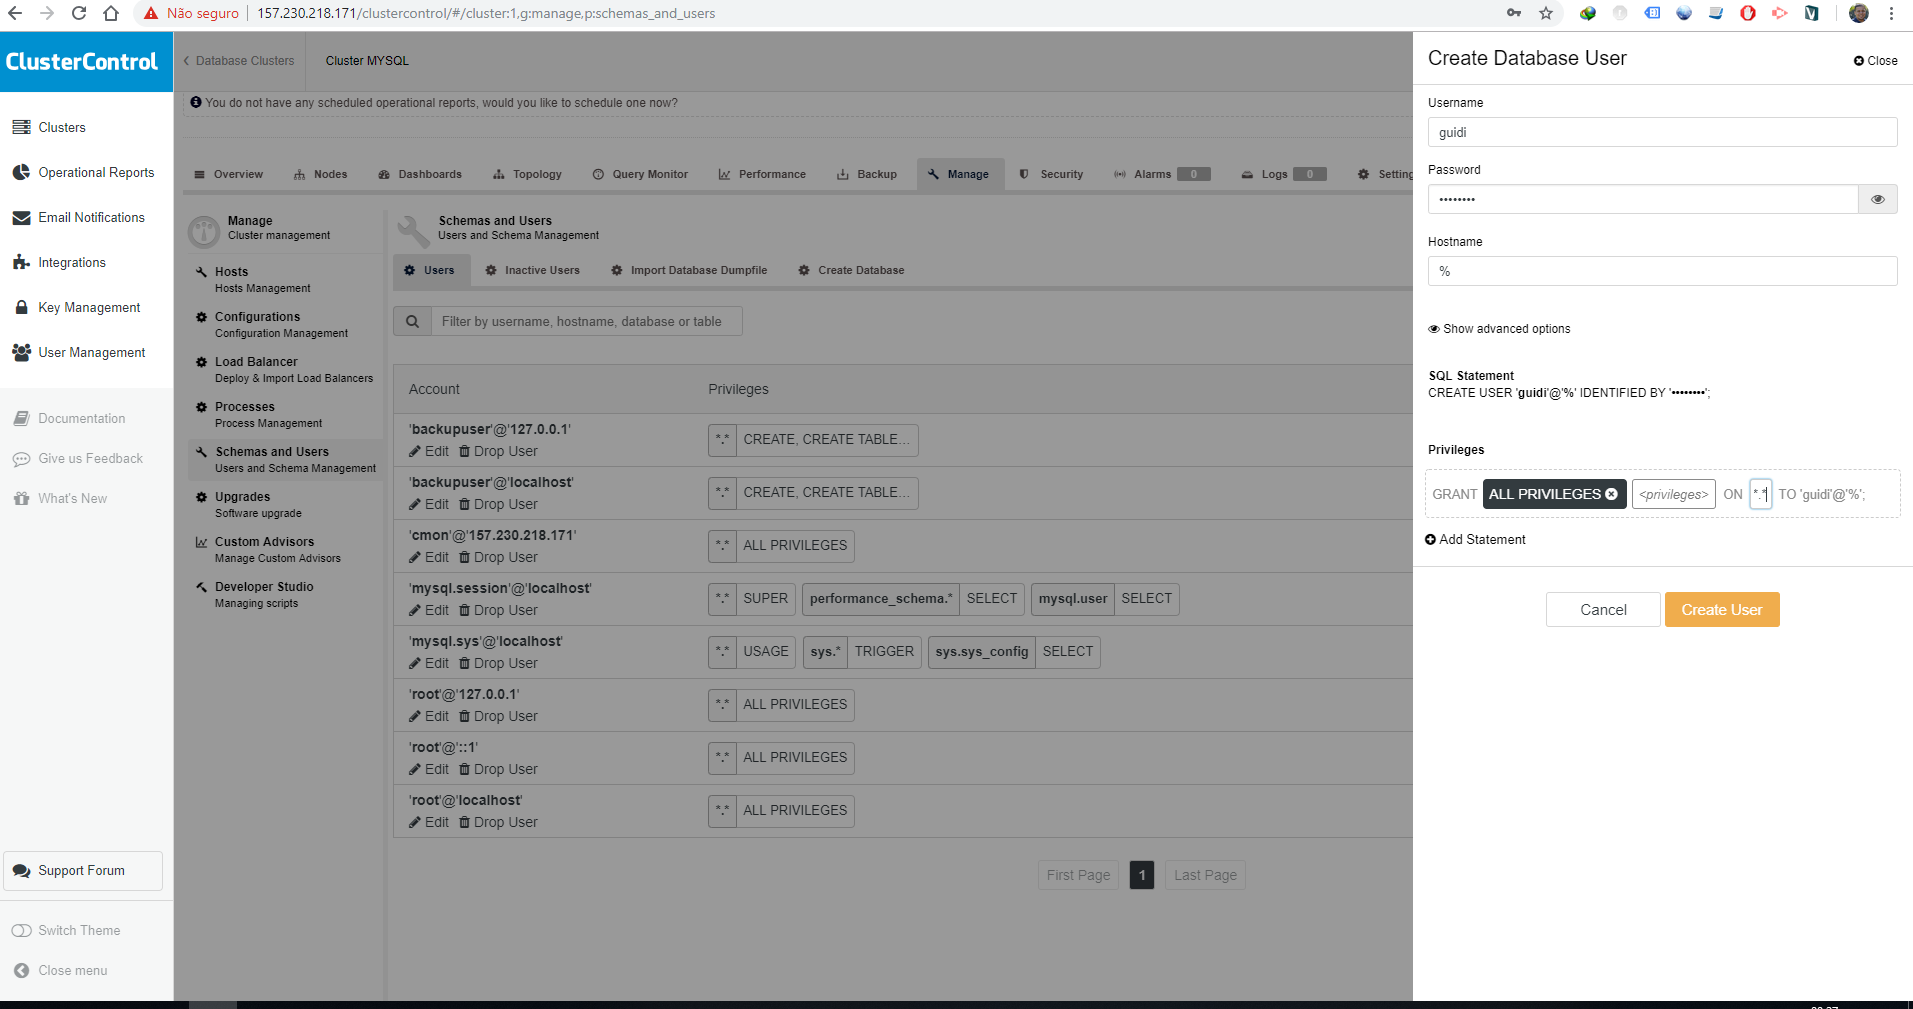Click the search magnifier beside the filter field
1913x1009 pixels.
pos(412,321)
